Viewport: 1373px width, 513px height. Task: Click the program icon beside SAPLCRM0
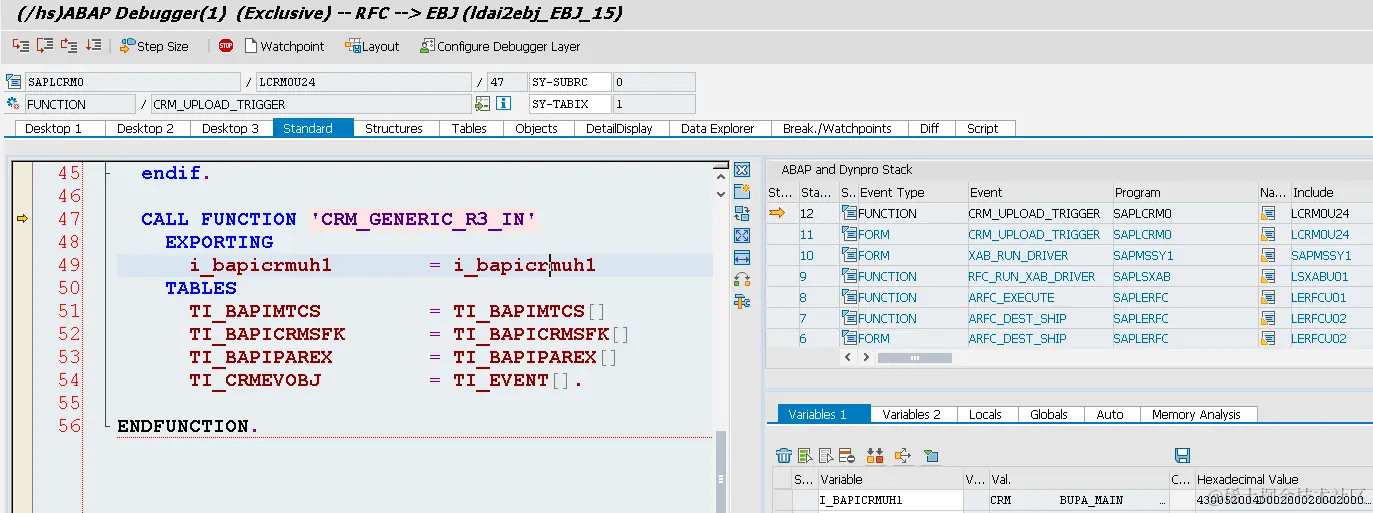coord(13,82)
